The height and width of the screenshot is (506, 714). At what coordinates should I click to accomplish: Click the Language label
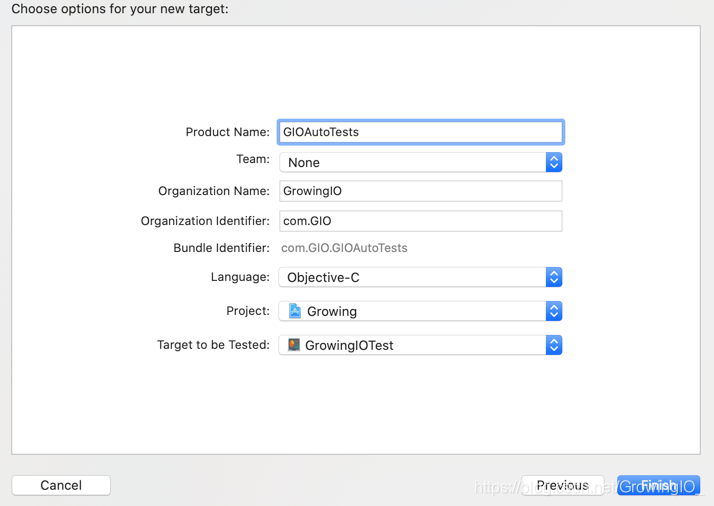(240, 277)
